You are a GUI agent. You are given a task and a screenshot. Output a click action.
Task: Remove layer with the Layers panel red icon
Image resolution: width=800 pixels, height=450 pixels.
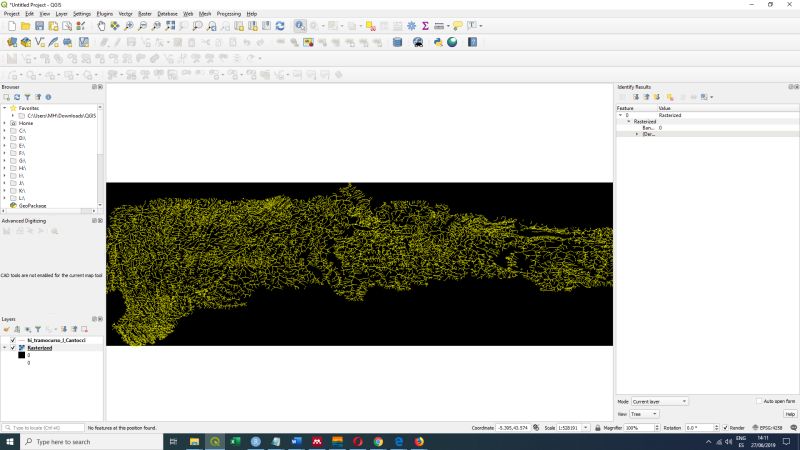(x=84, y=330)
